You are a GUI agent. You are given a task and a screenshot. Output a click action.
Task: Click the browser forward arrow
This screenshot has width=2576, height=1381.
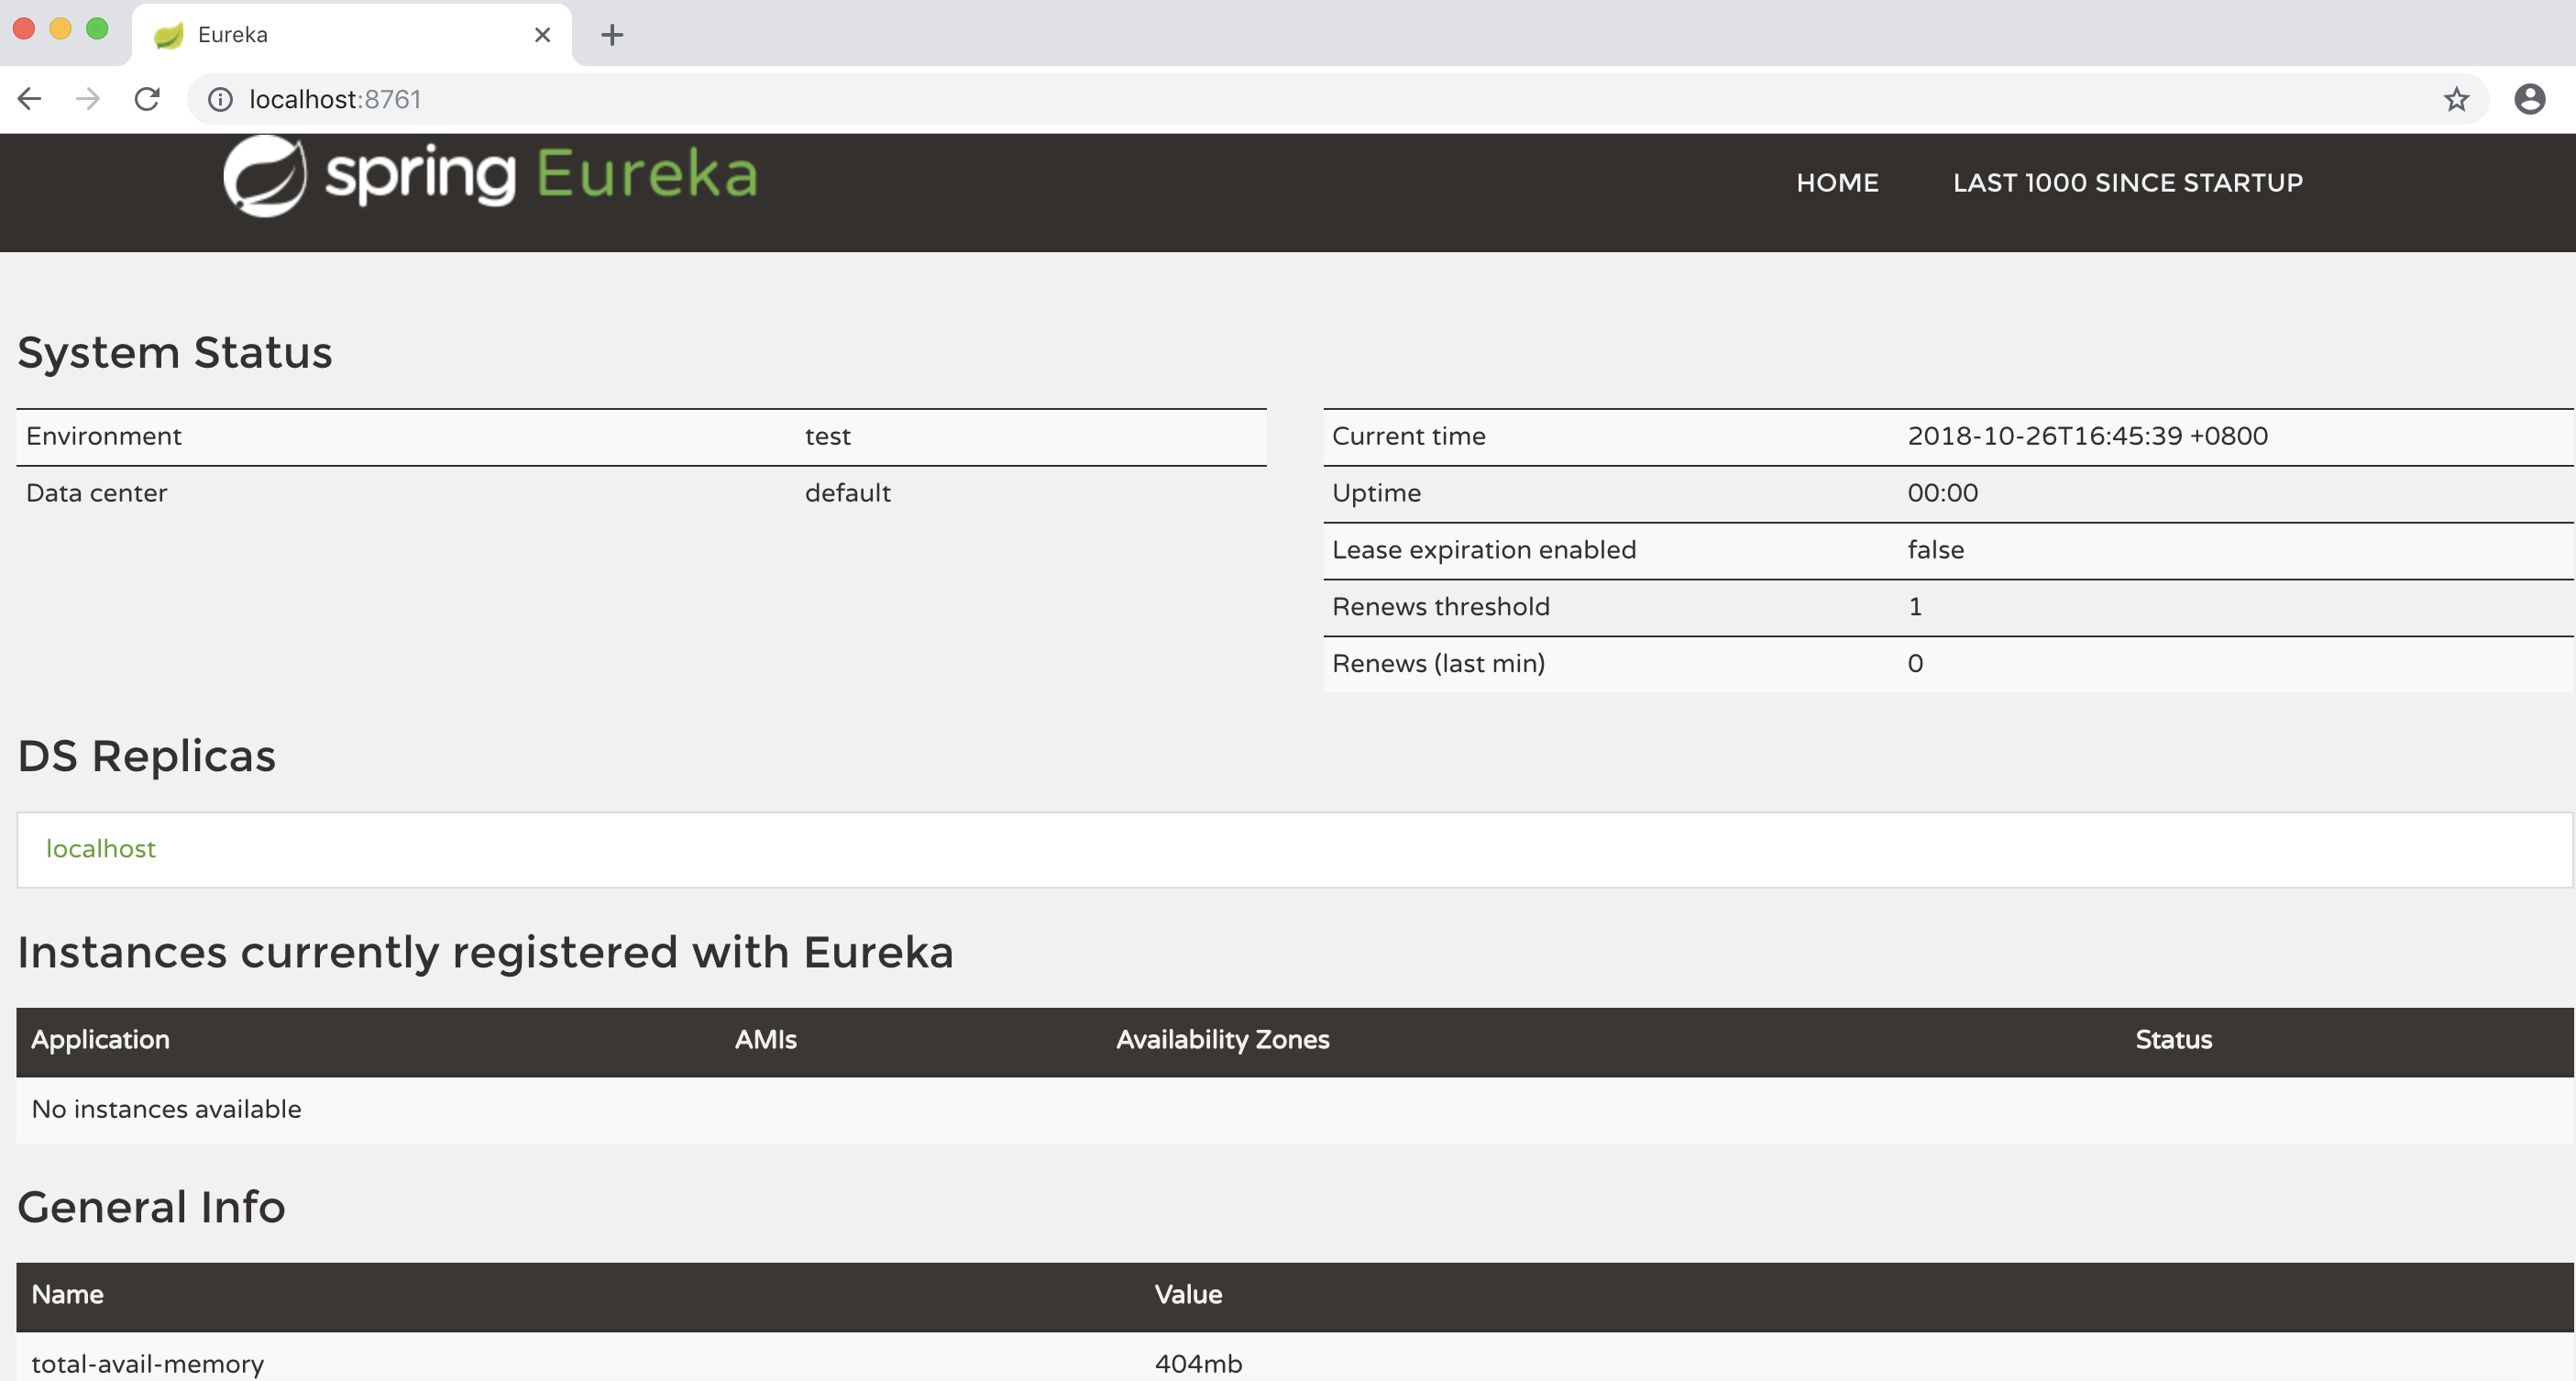coord(88,99)
